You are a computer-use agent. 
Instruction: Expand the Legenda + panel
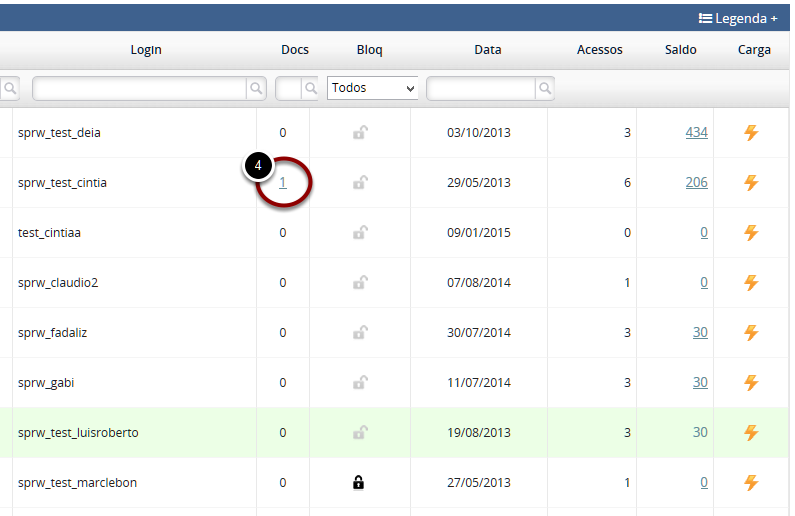(737, 18)
